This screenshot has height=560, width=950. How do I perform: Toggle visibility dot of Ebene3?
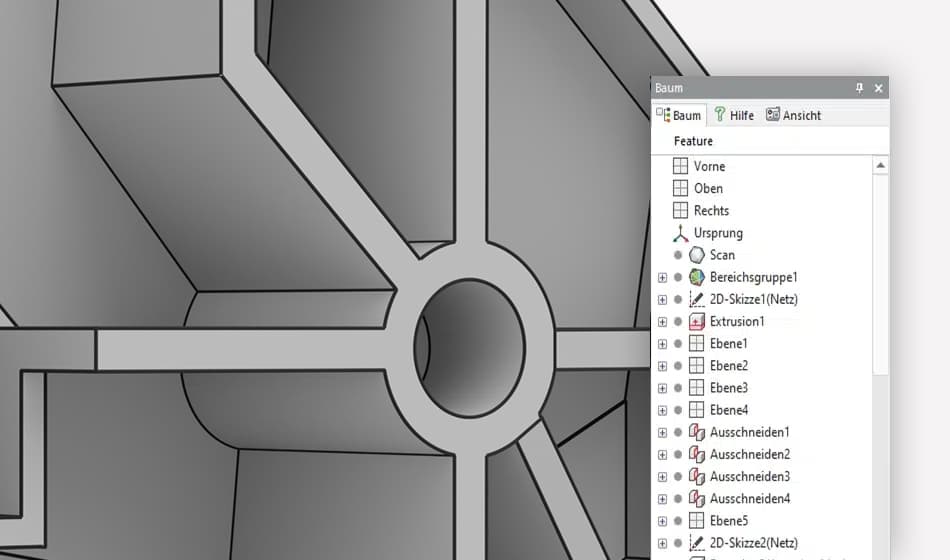(678, 388)
